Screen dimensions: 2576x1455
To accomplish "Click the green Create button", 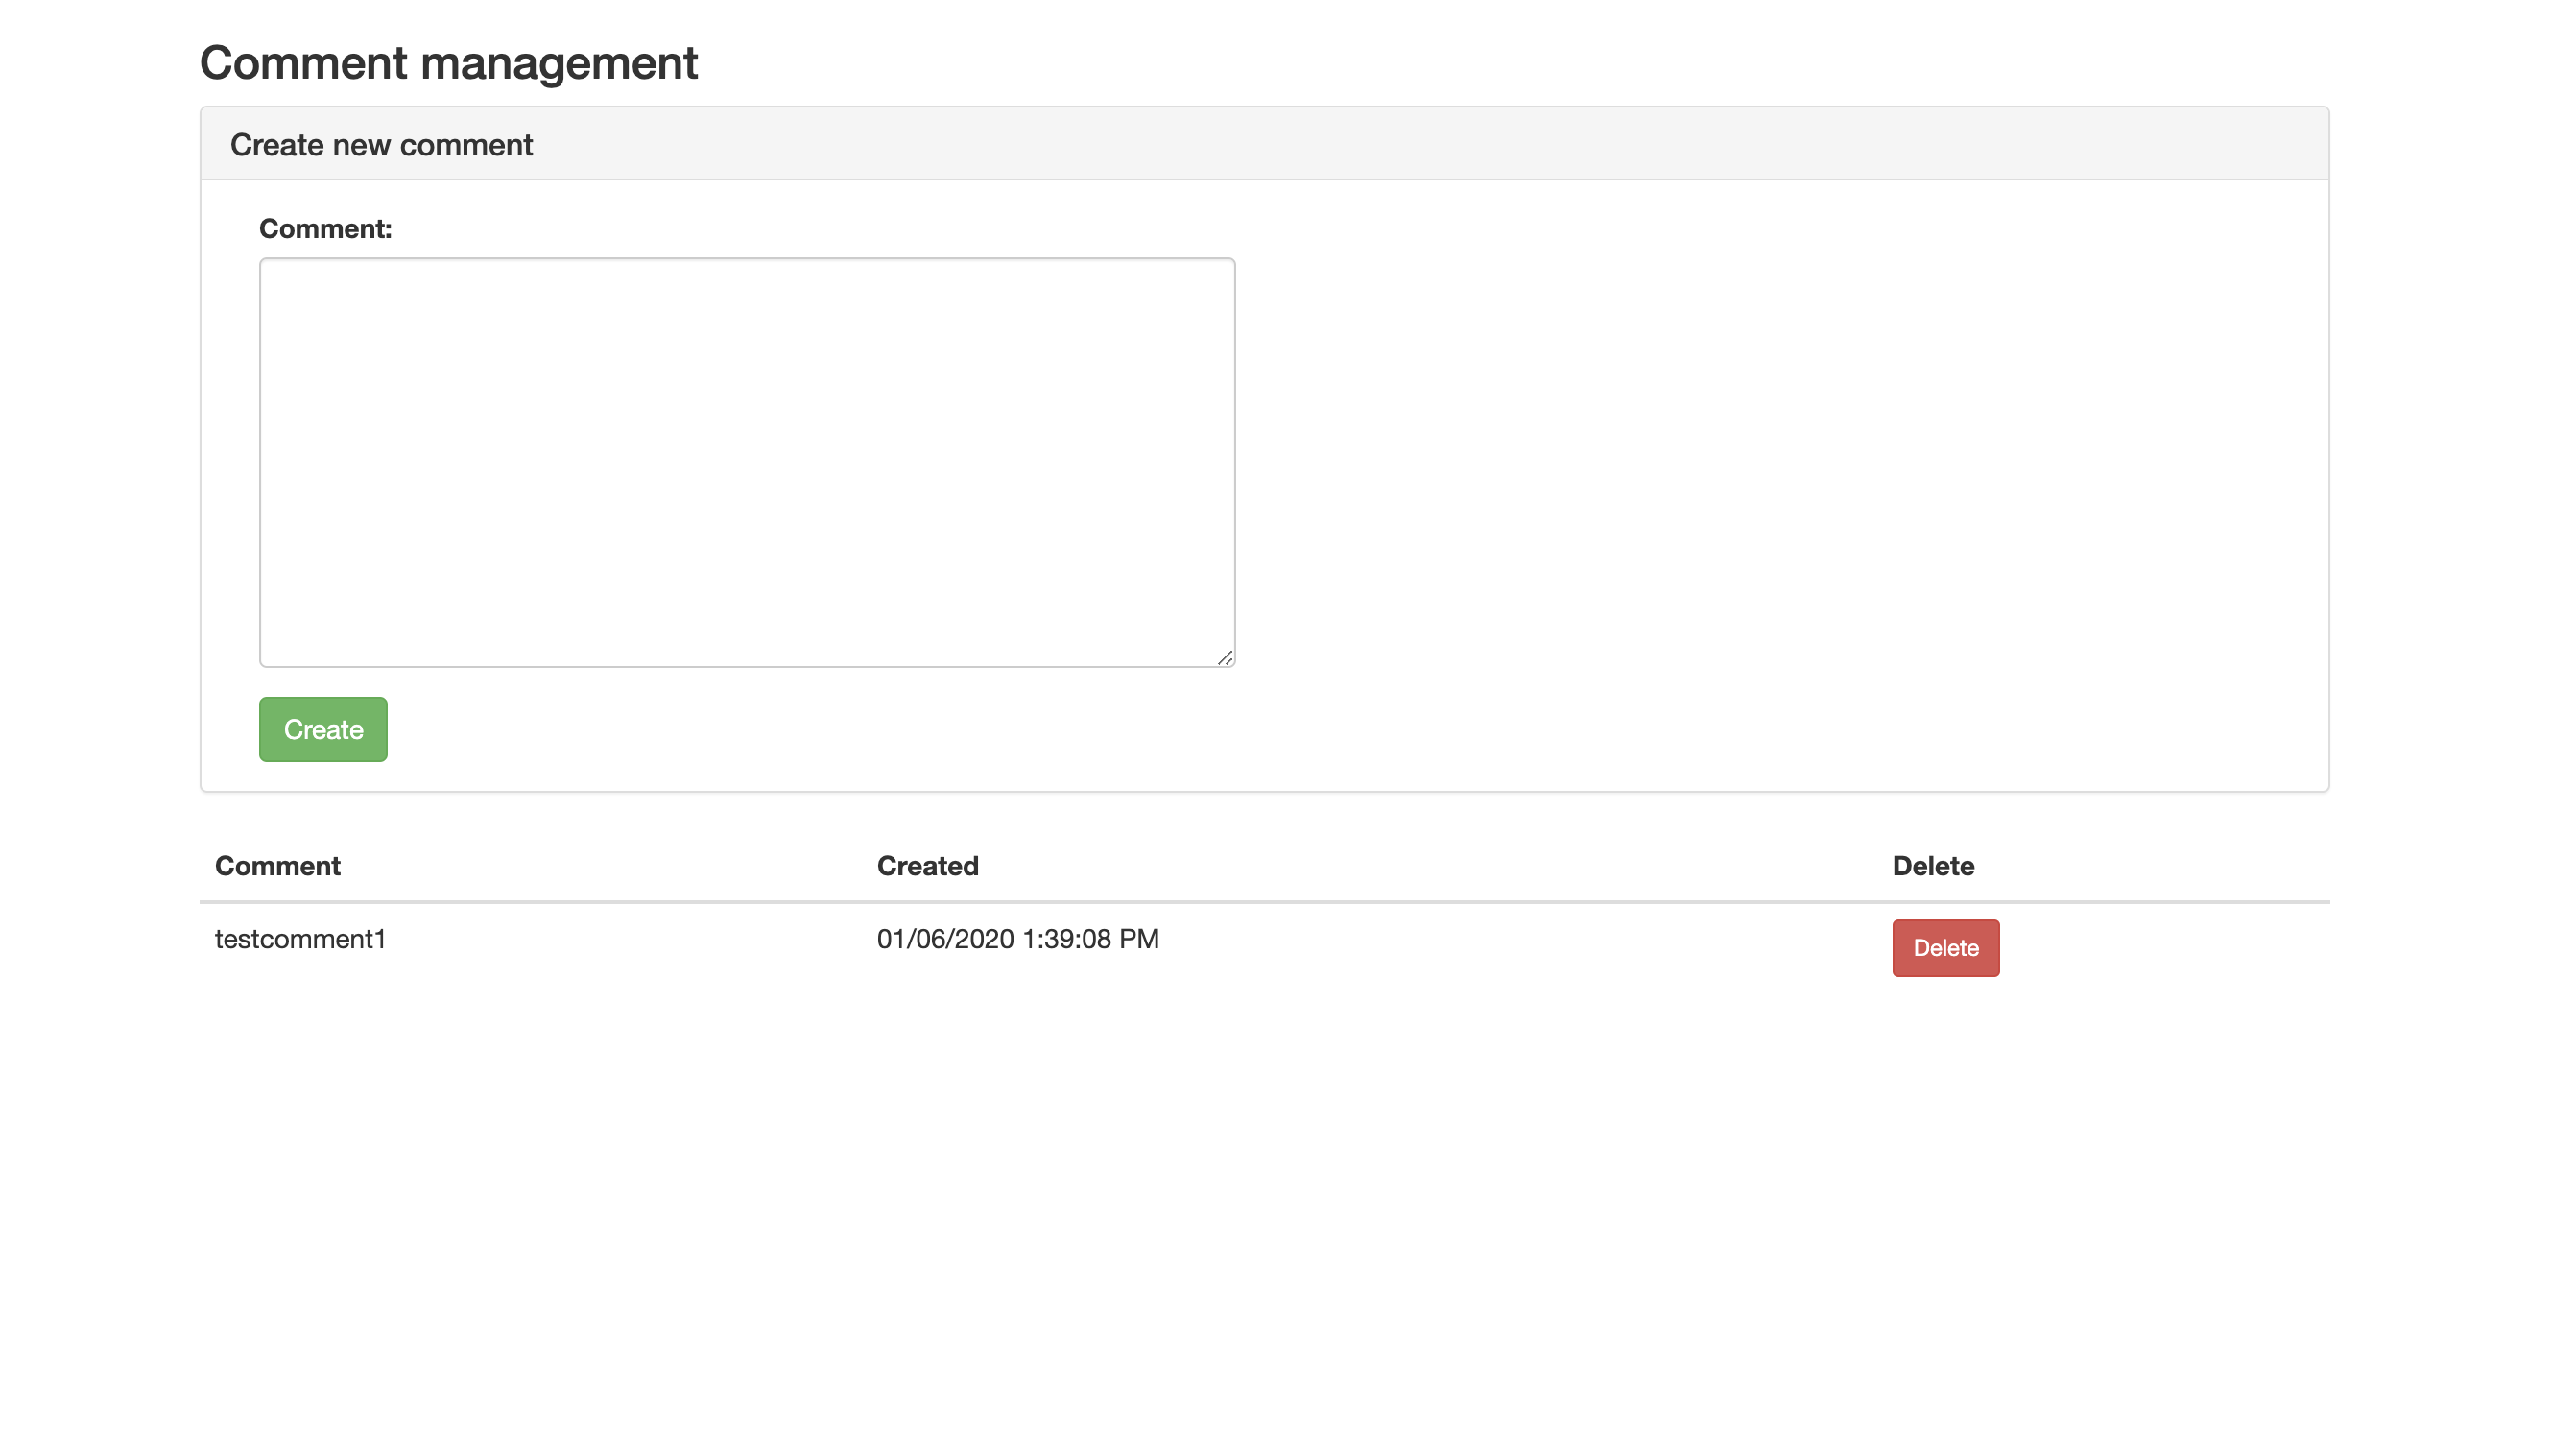I will (x=323, y=729).
